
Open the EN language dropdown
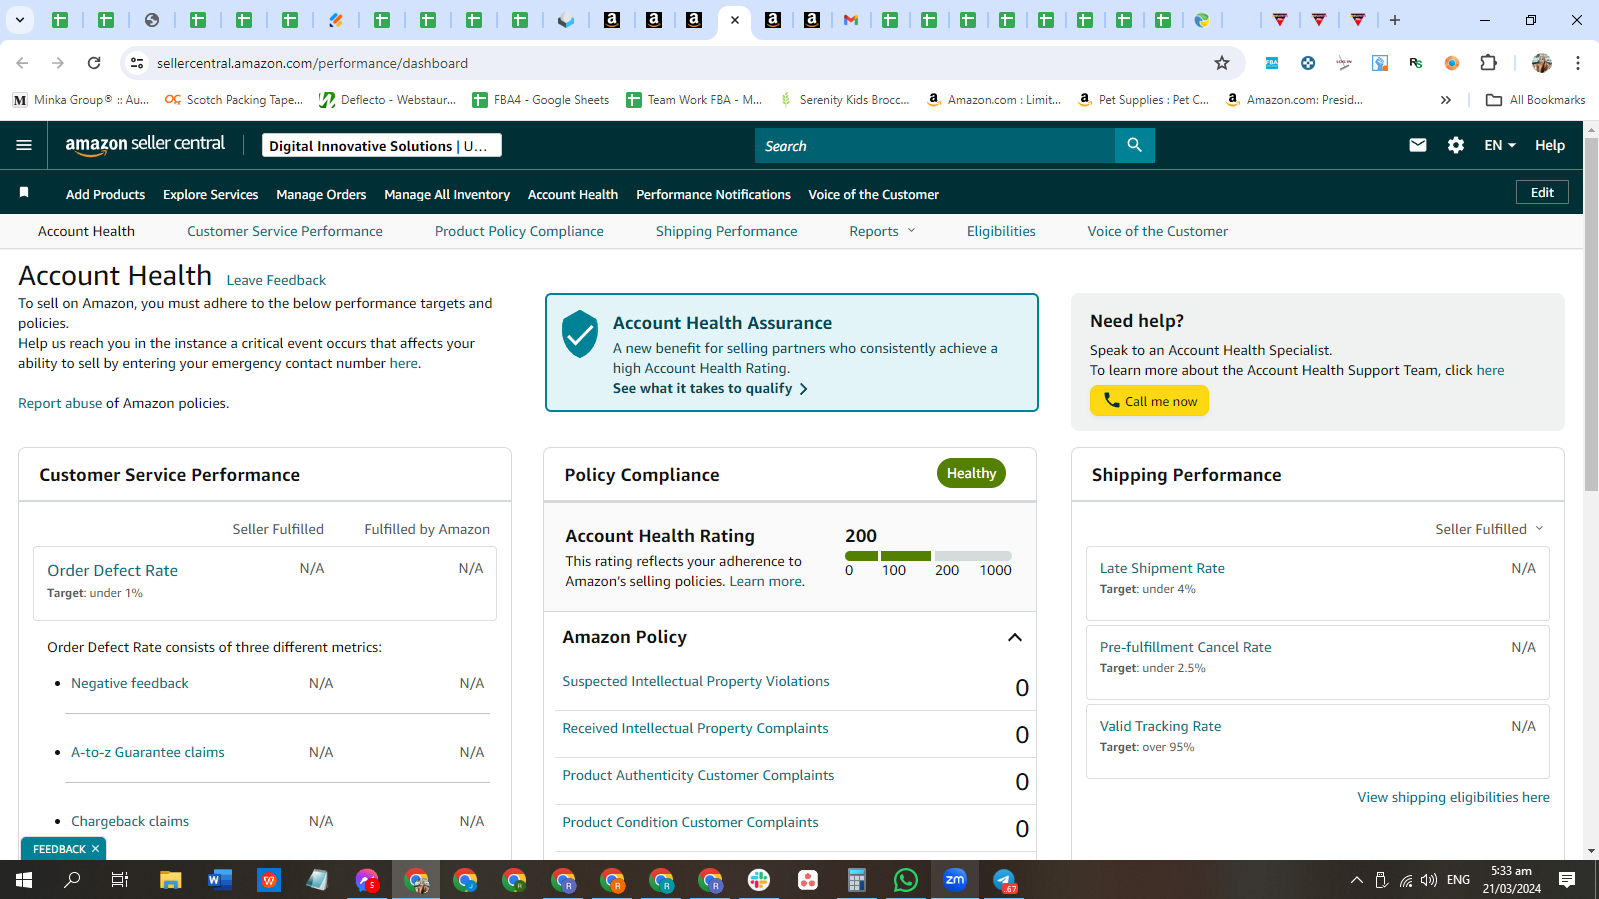click(1500, 145)
